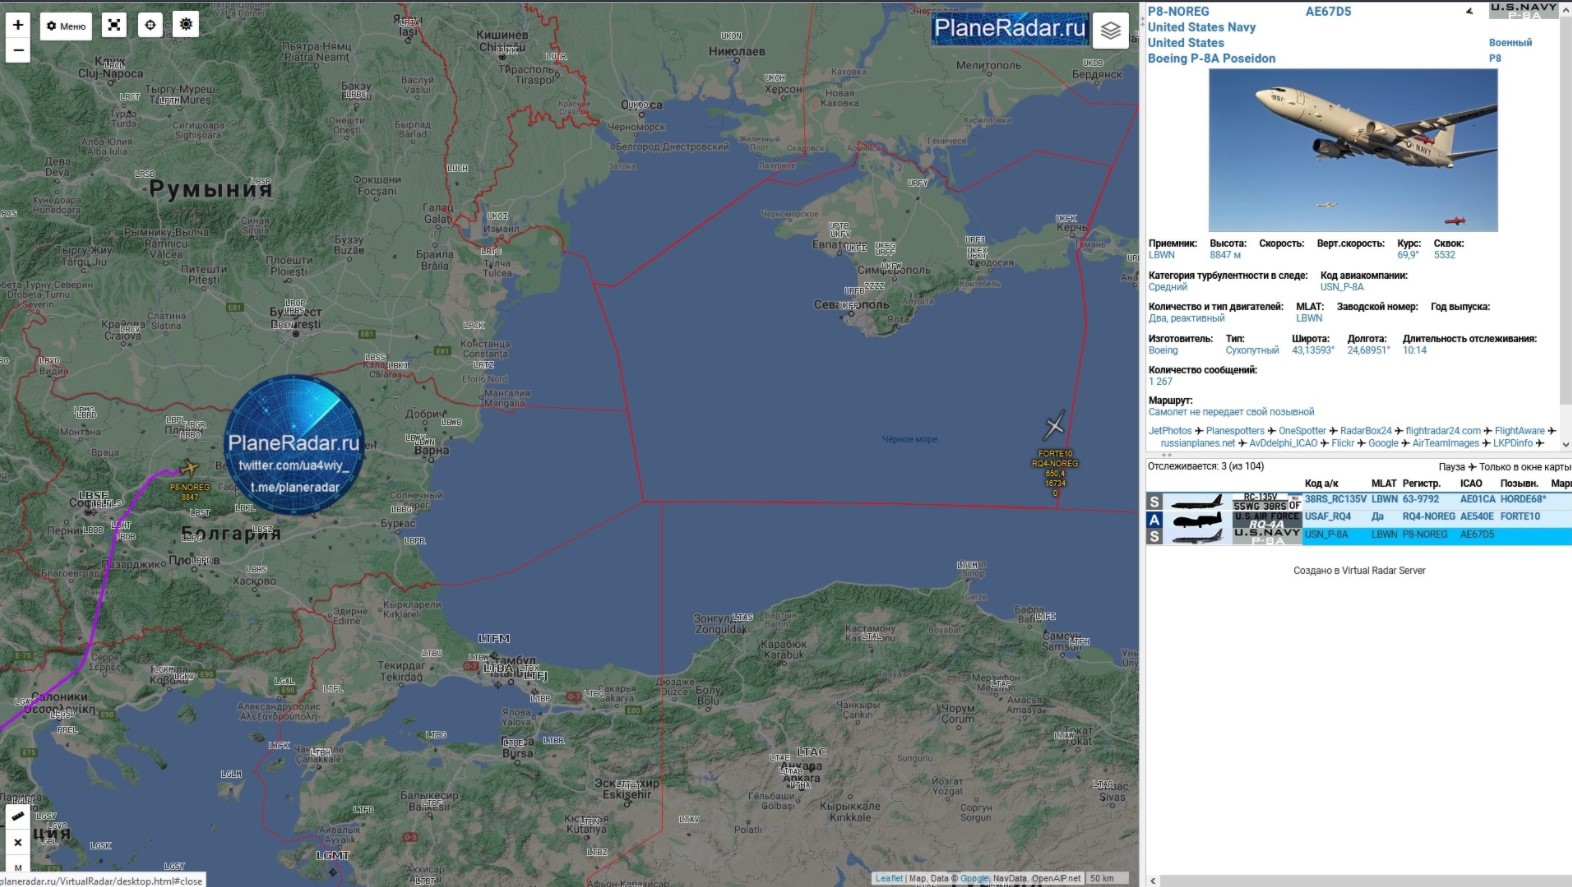Open the AvDdelphi_ICAO link
This screenshot has width=1572, height=887.
click(1283, 443)
